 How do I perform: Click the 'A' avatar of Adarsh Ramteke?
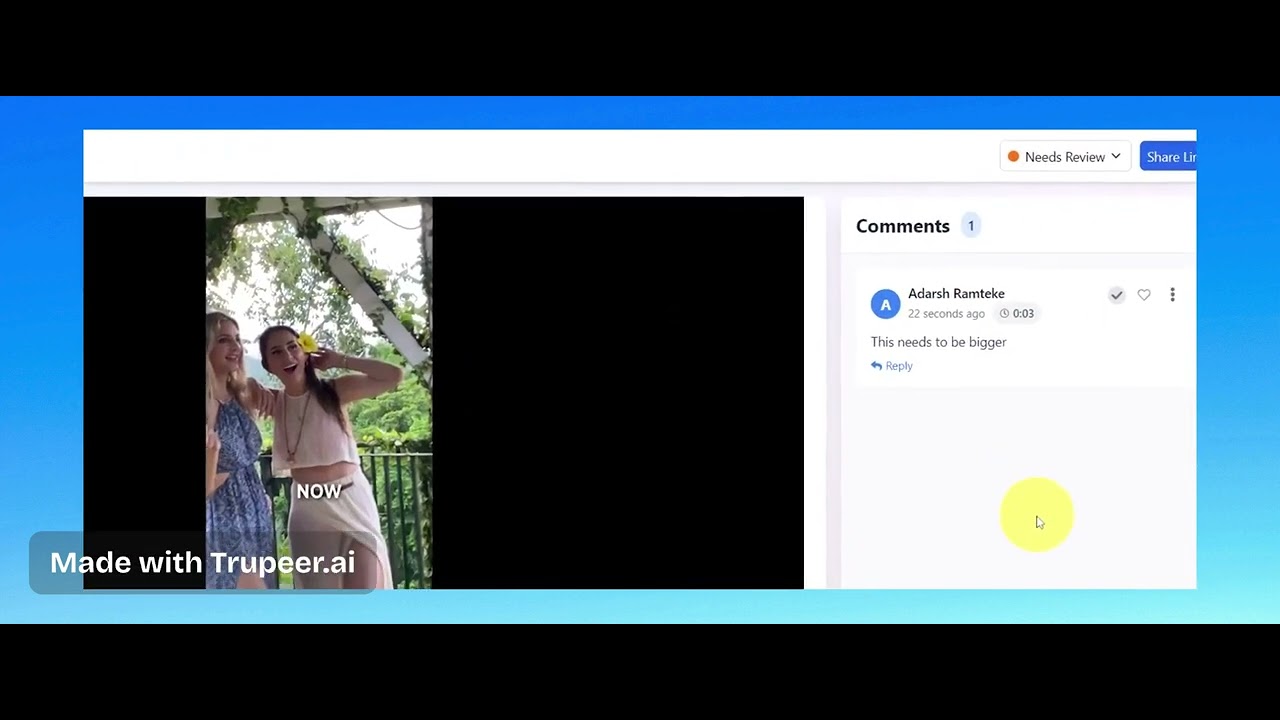click(885, 305)
